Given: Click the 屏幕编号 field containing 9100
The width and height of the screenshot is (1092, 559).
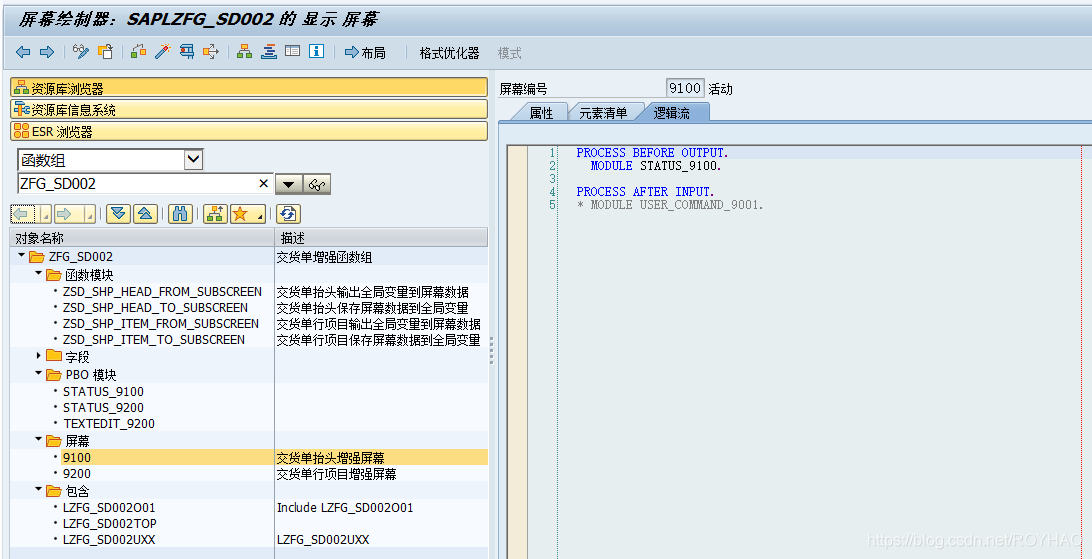Looking at the screenshot, I should pos(685,88).
